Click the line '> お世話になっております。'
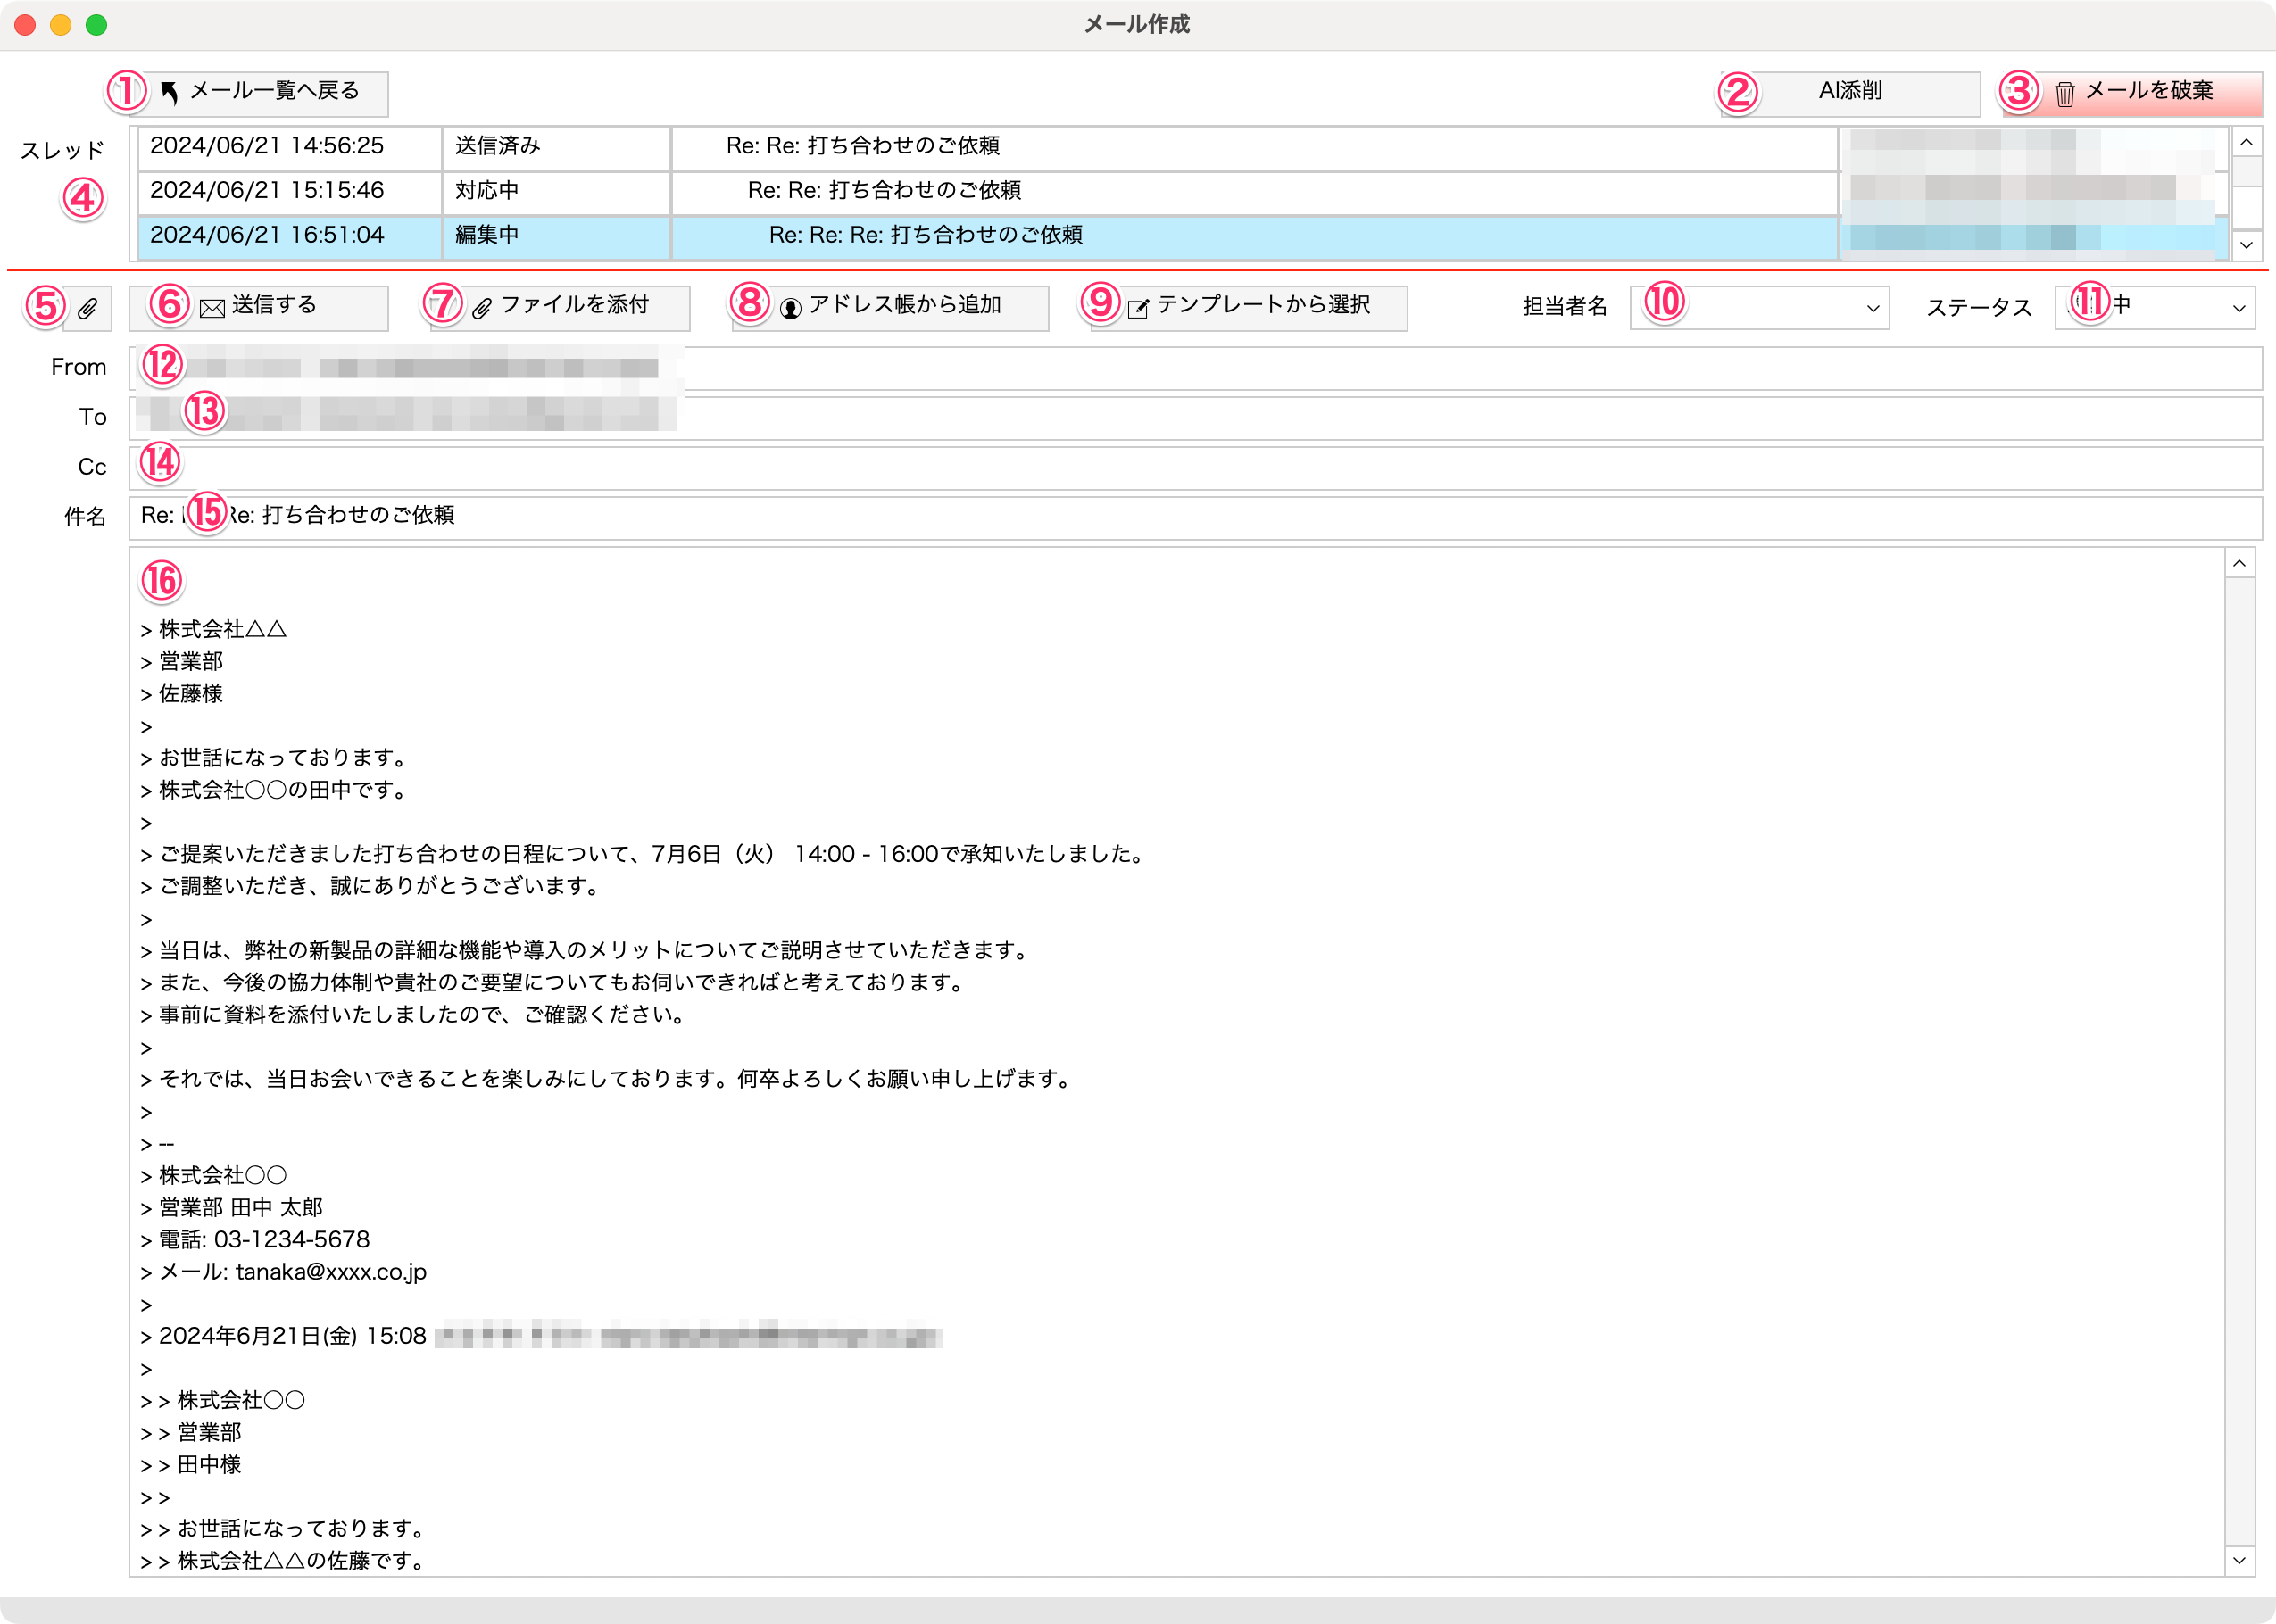Image resolution: width=2276 pixels, height=1624 pixels. point(274,758)
